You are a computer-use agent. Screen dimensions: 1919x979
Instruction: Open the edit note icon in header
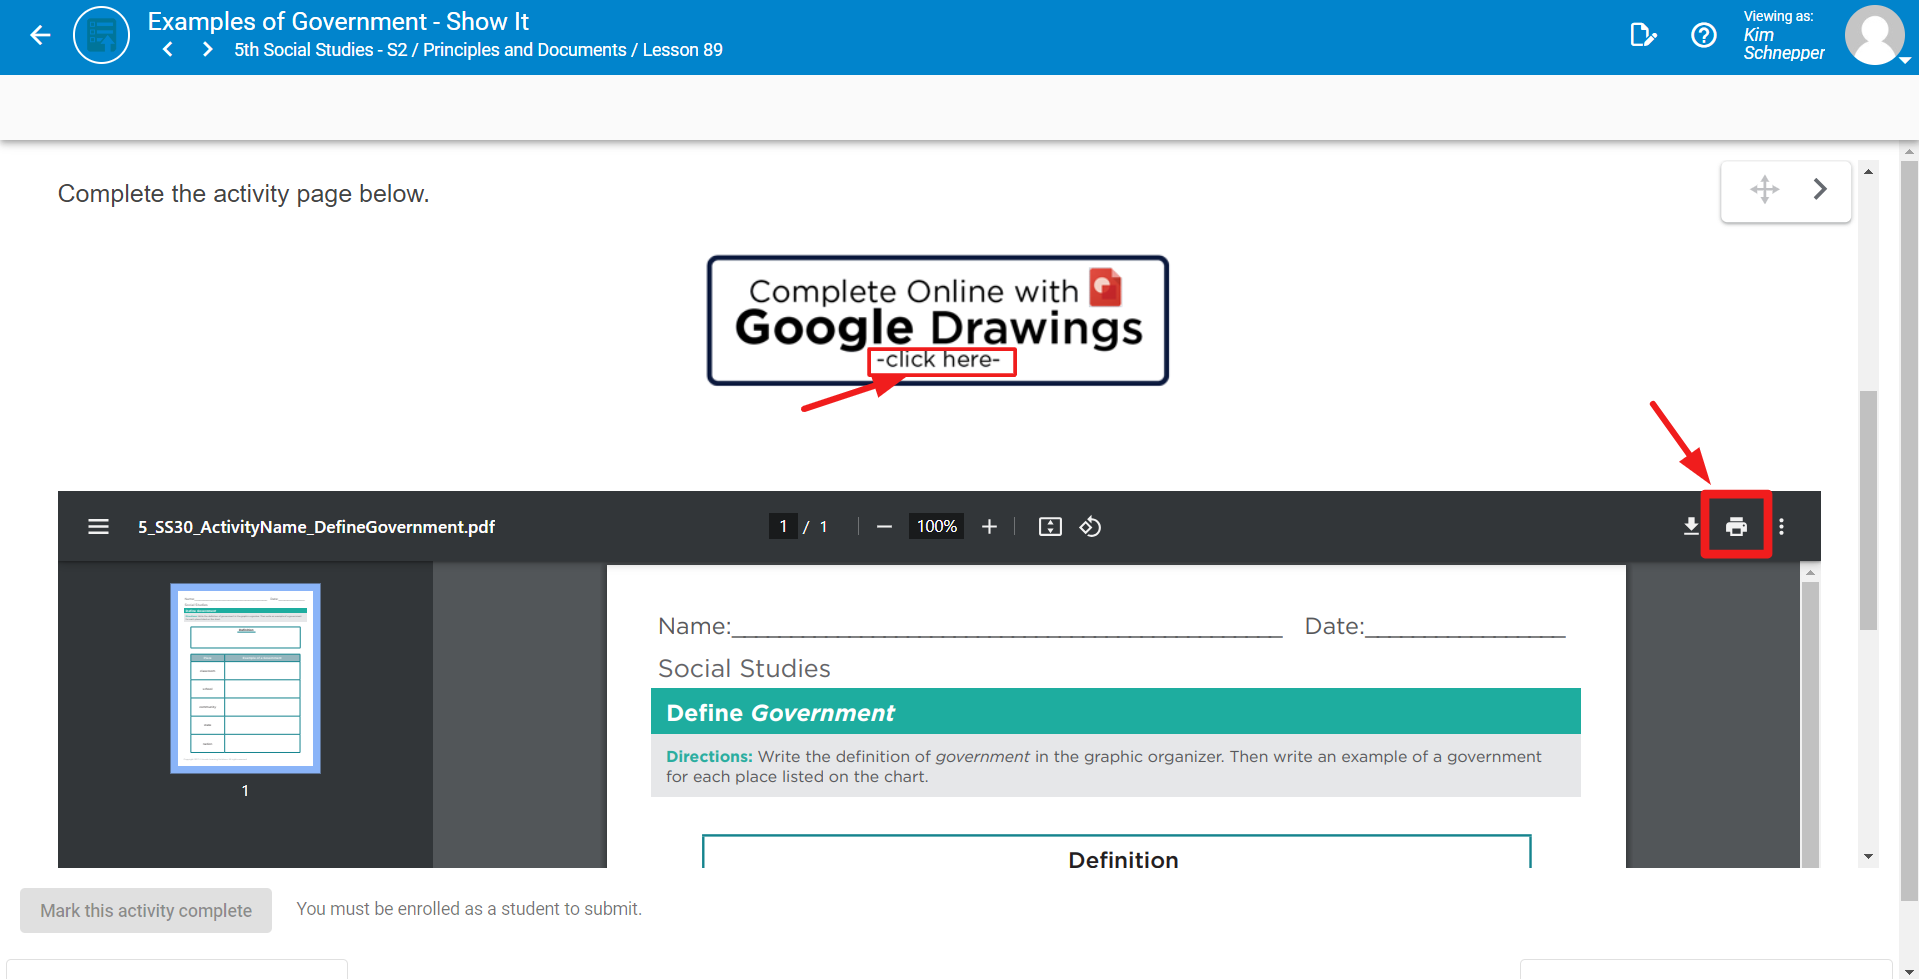tap(1643, 36)
